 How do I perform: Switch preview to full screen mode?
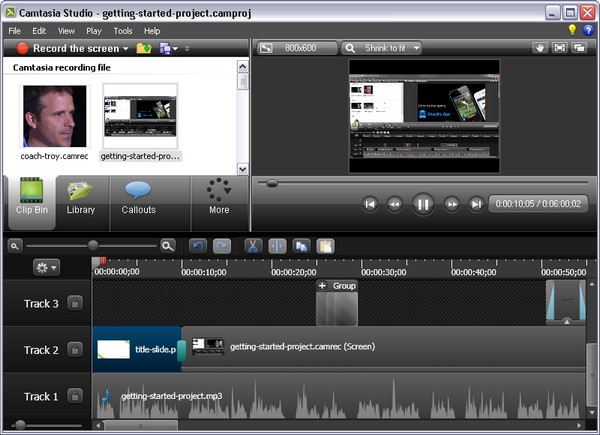(x=560, y=48)
